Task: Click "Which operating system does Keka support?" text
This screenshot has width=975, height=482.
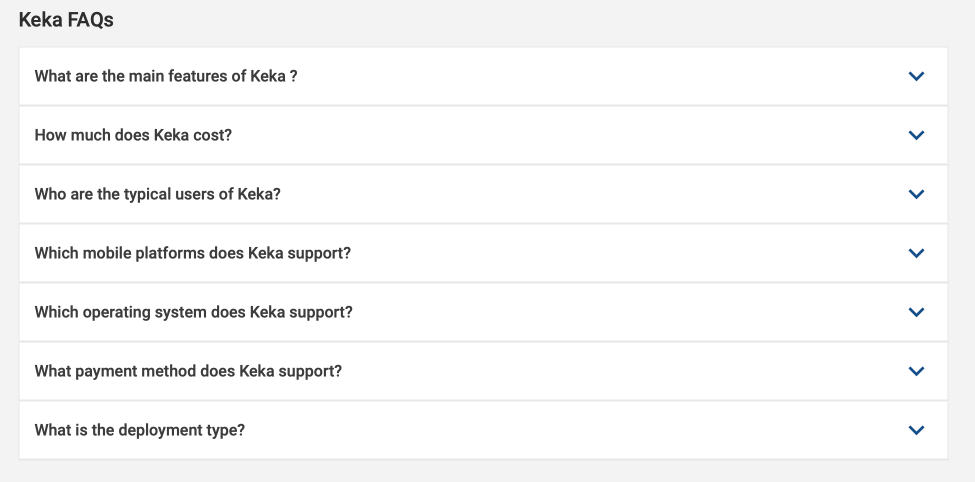Action: pos(193,312)
